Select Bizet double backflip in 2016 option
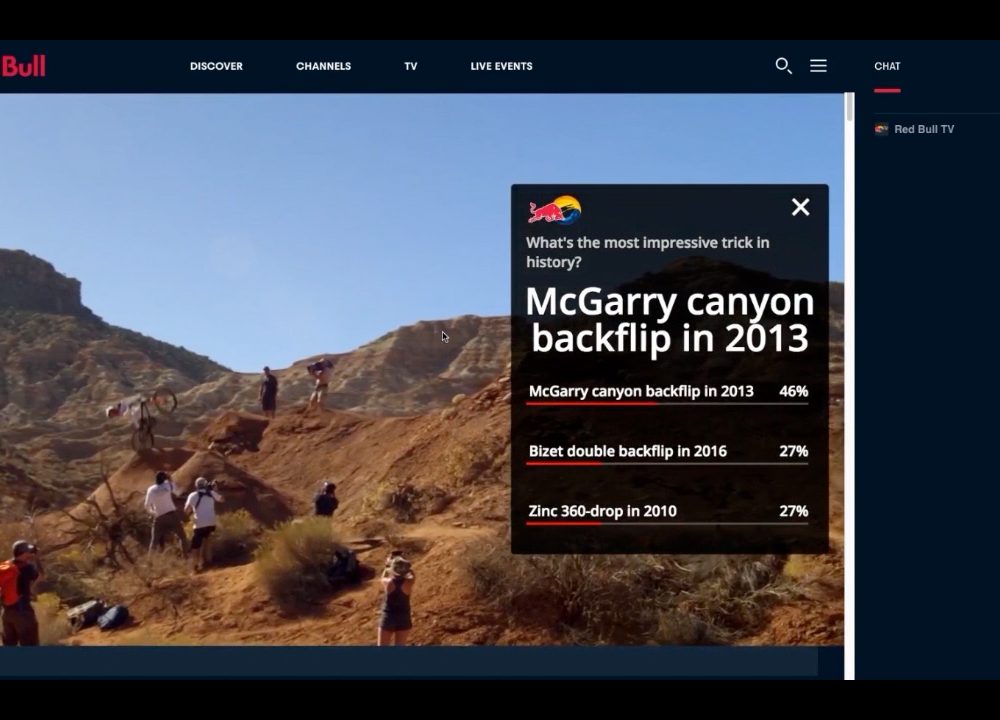The width and height of the screenshot is (1000, 720). 668,452
